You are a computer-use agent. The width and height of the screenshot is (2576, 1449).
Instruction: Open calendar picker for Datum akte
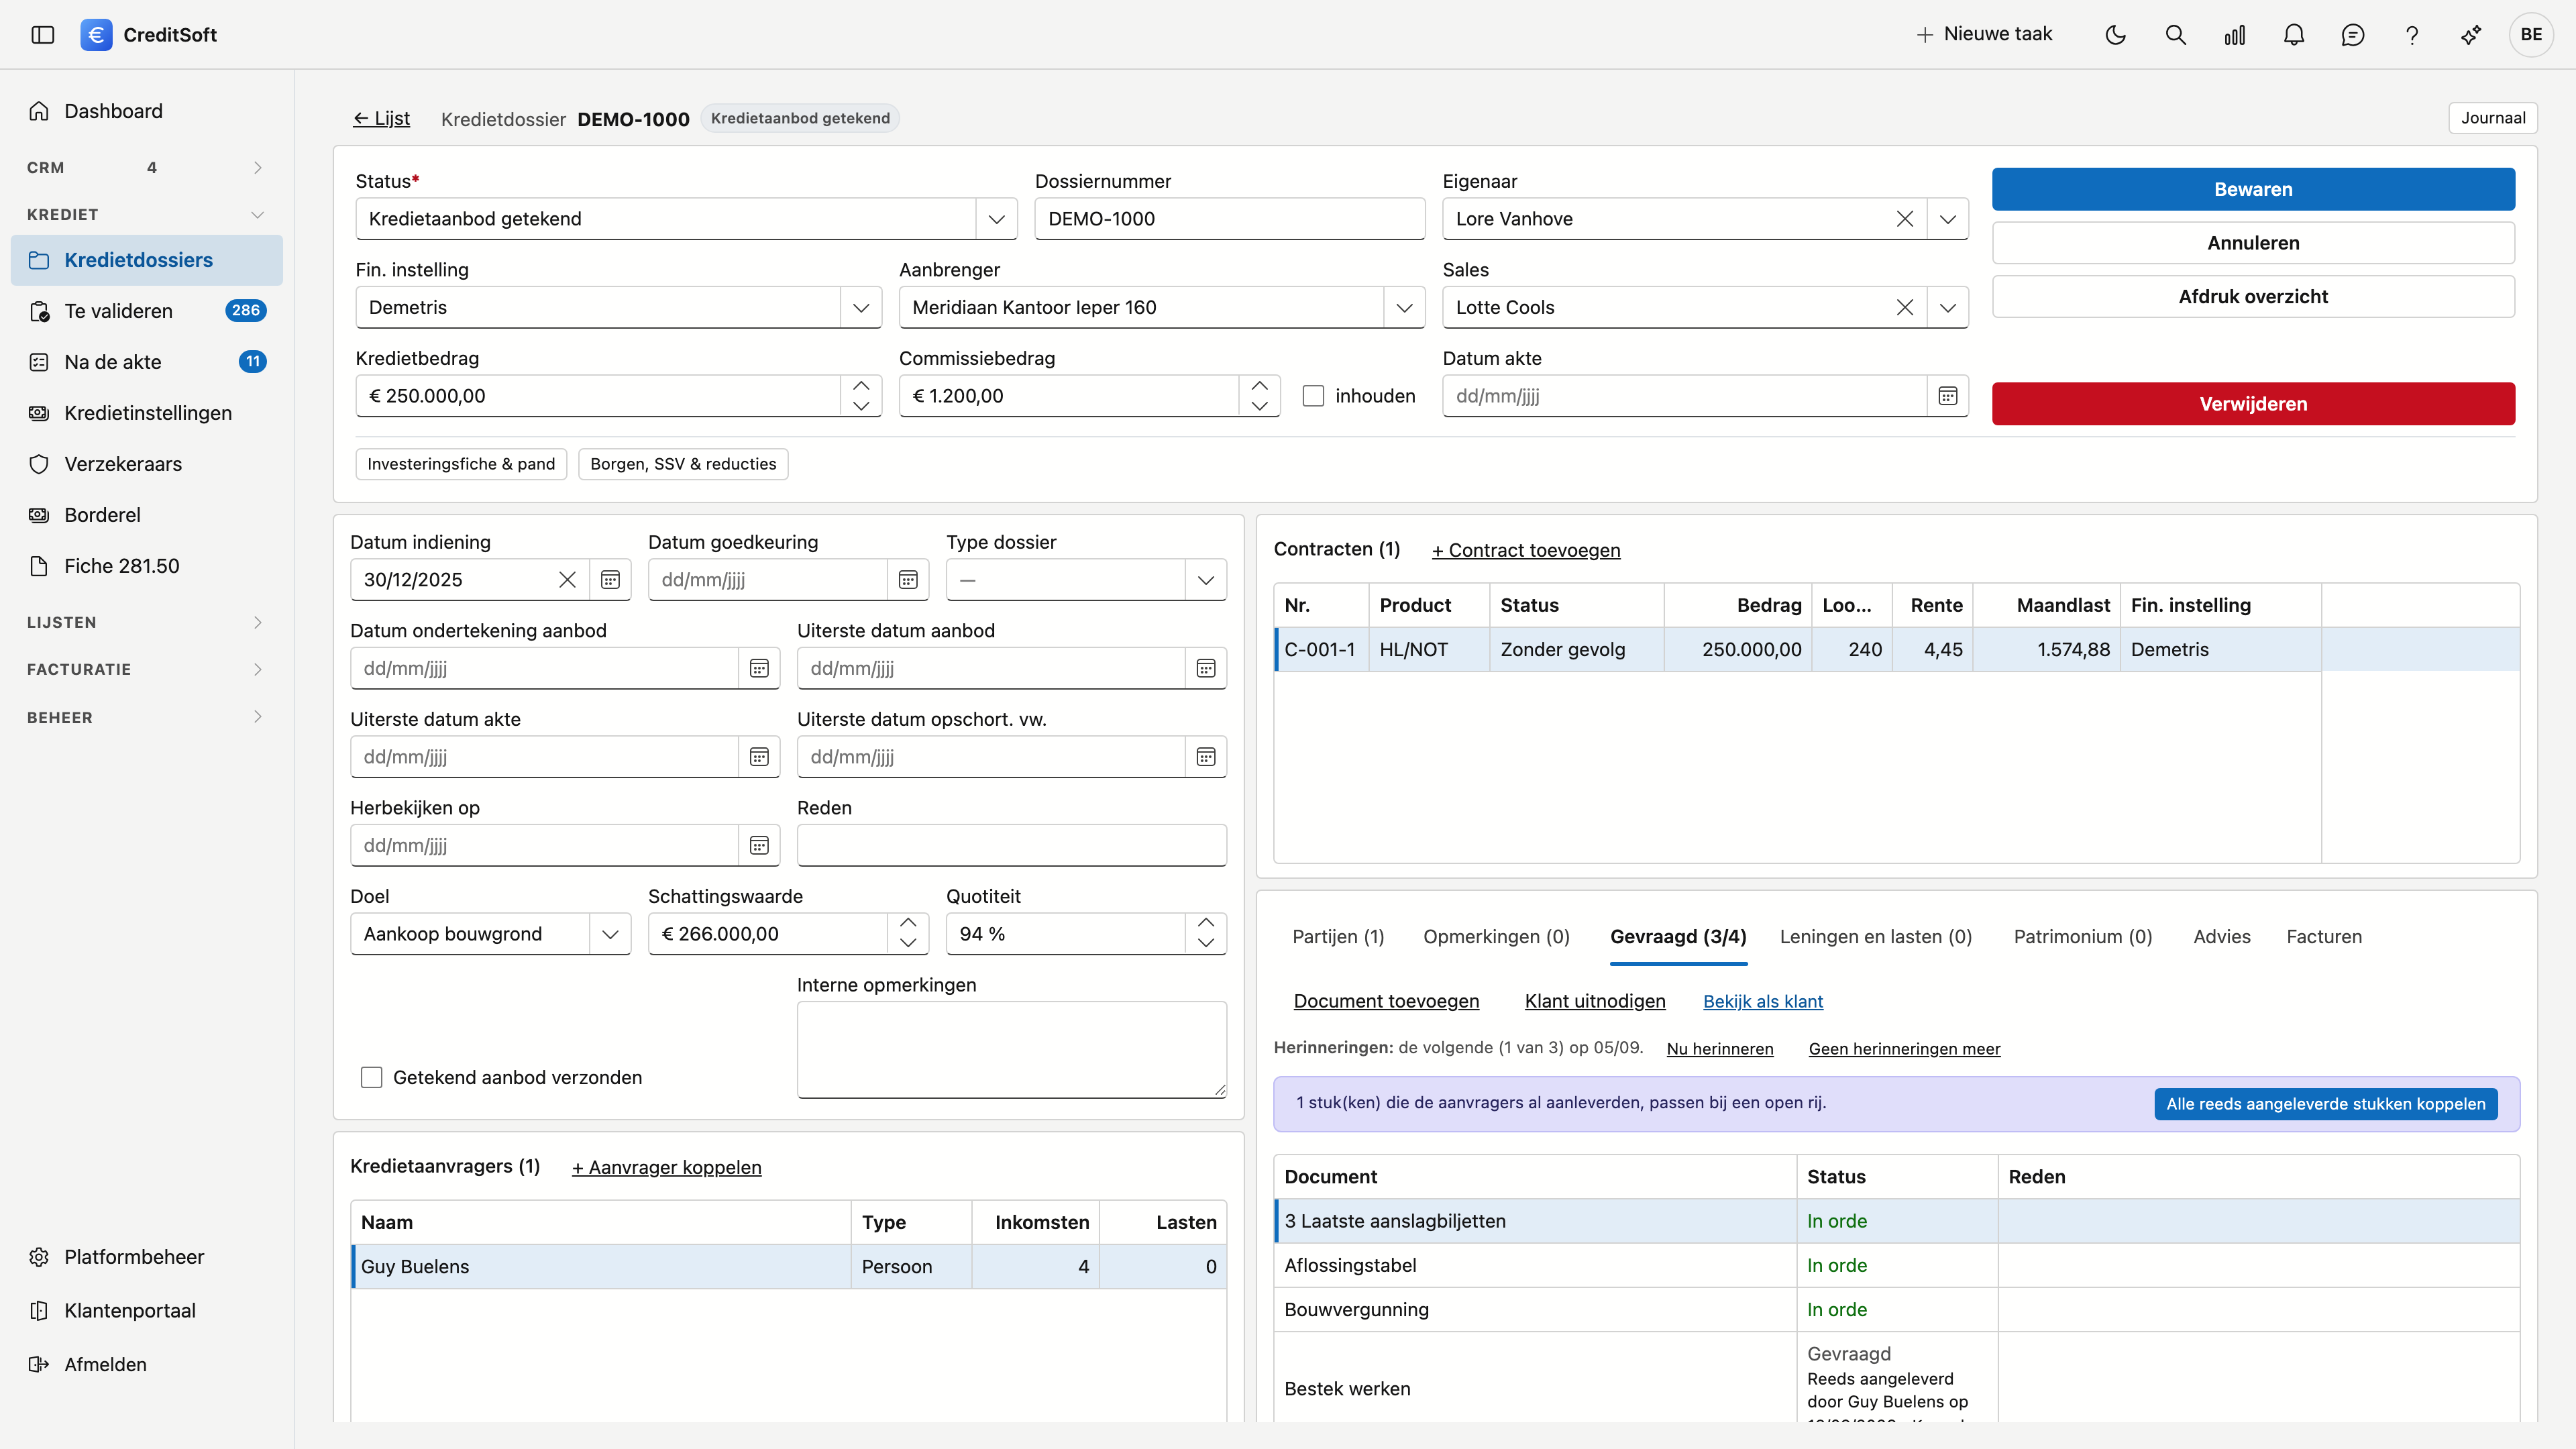(x=1948, y=396)
